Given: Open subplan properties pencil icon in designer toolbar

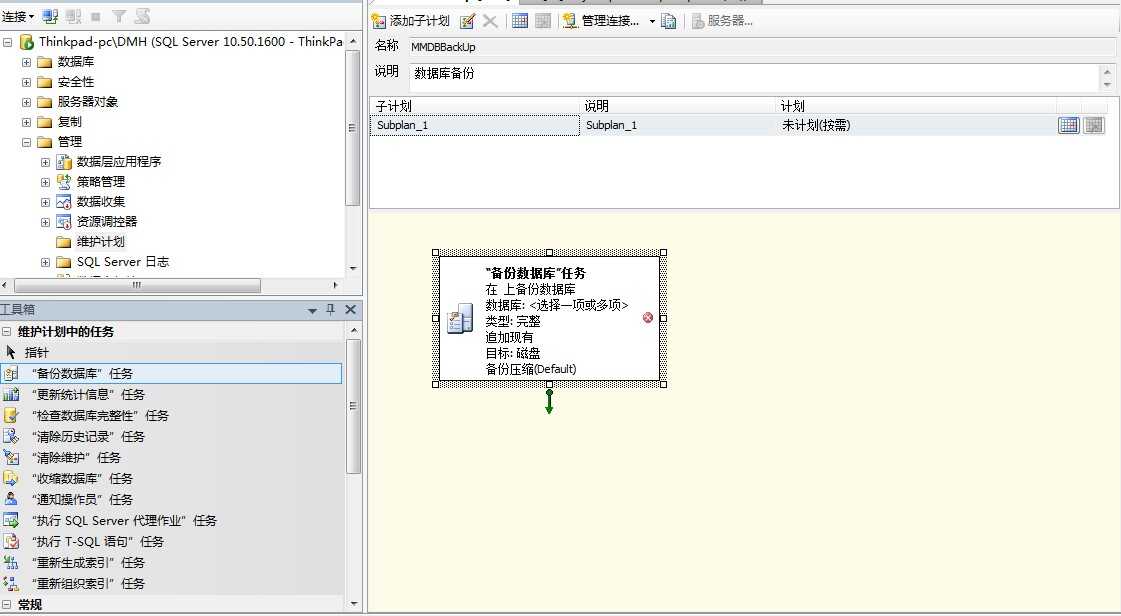Looking at the screenshot, I should pos(468,21).
